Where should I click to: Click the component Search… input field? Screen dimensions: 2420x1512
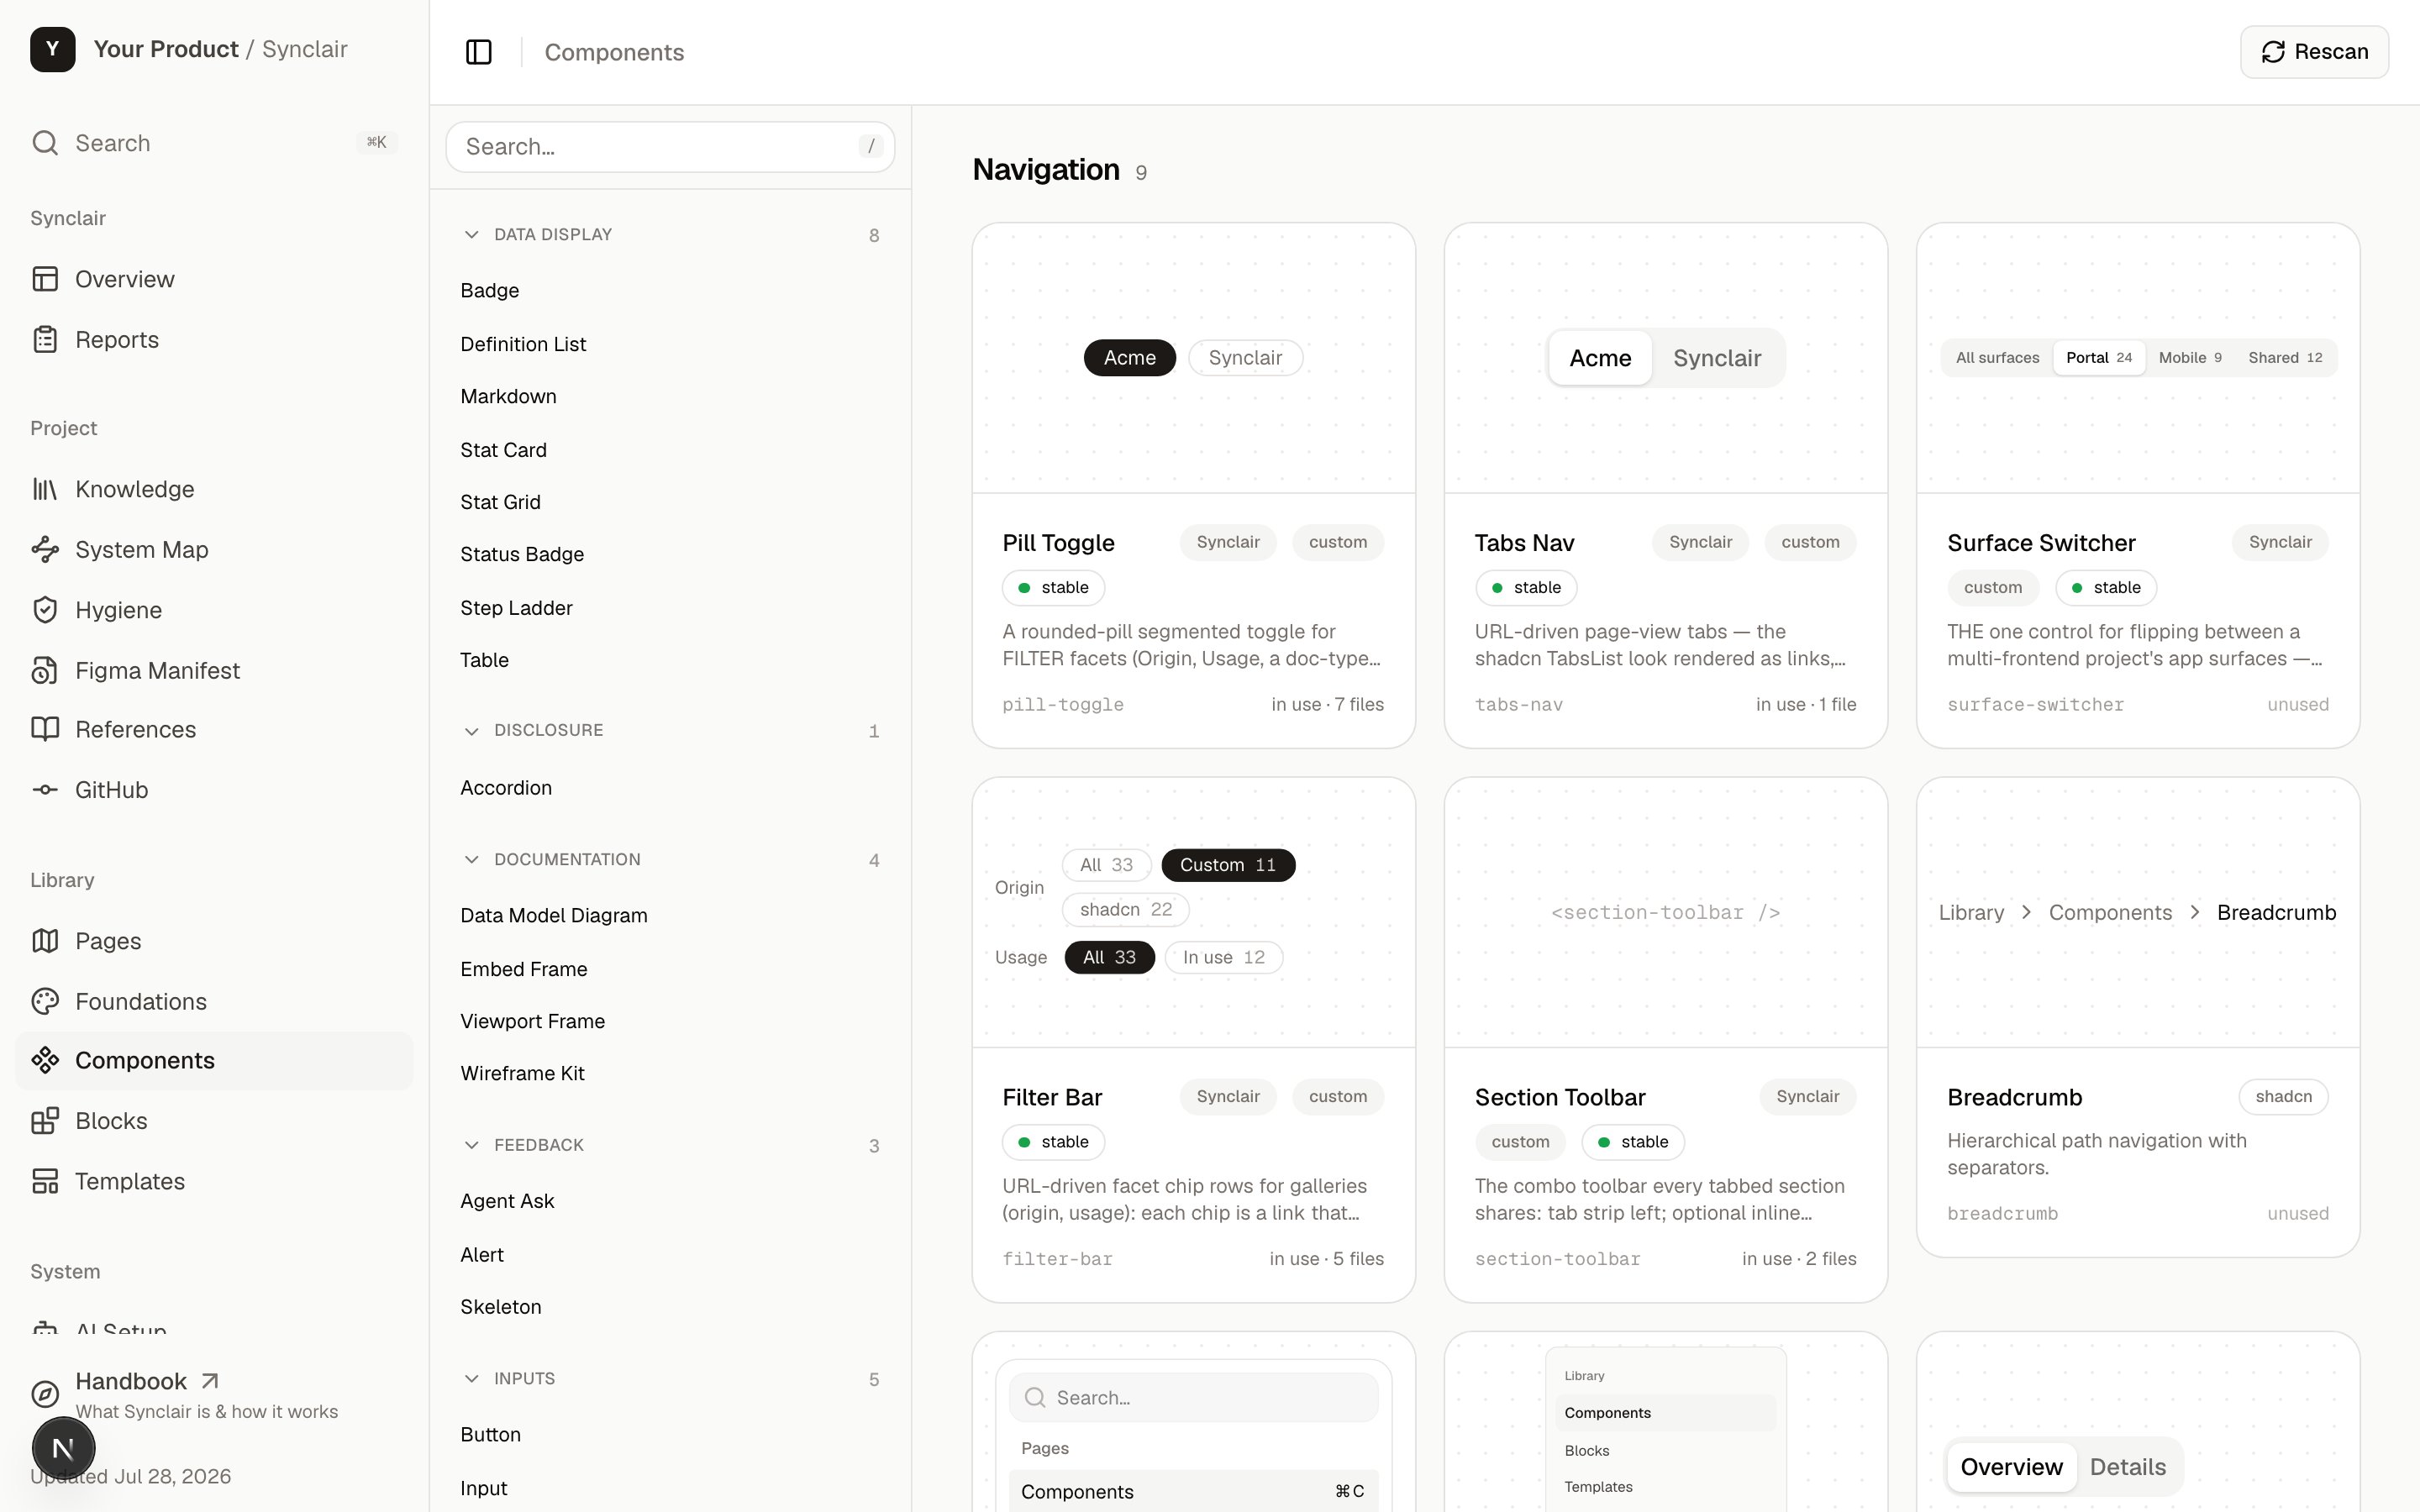(670, 147)
